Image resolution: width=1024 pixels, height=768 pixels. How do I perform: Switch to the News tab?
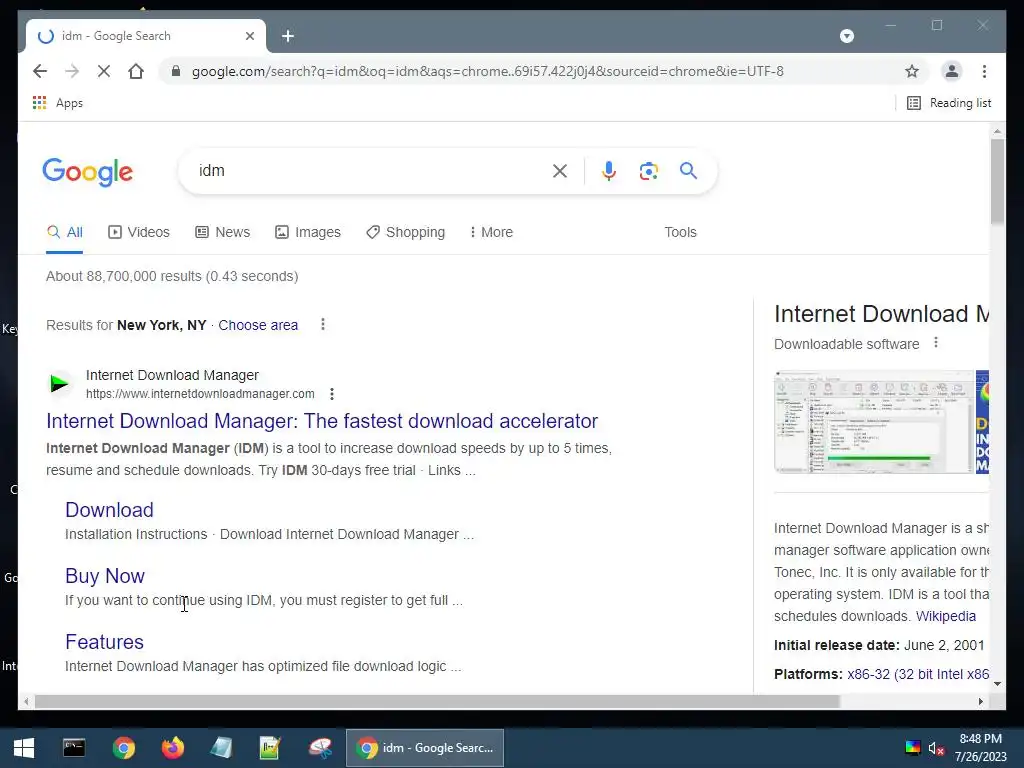tap(223, 232)
